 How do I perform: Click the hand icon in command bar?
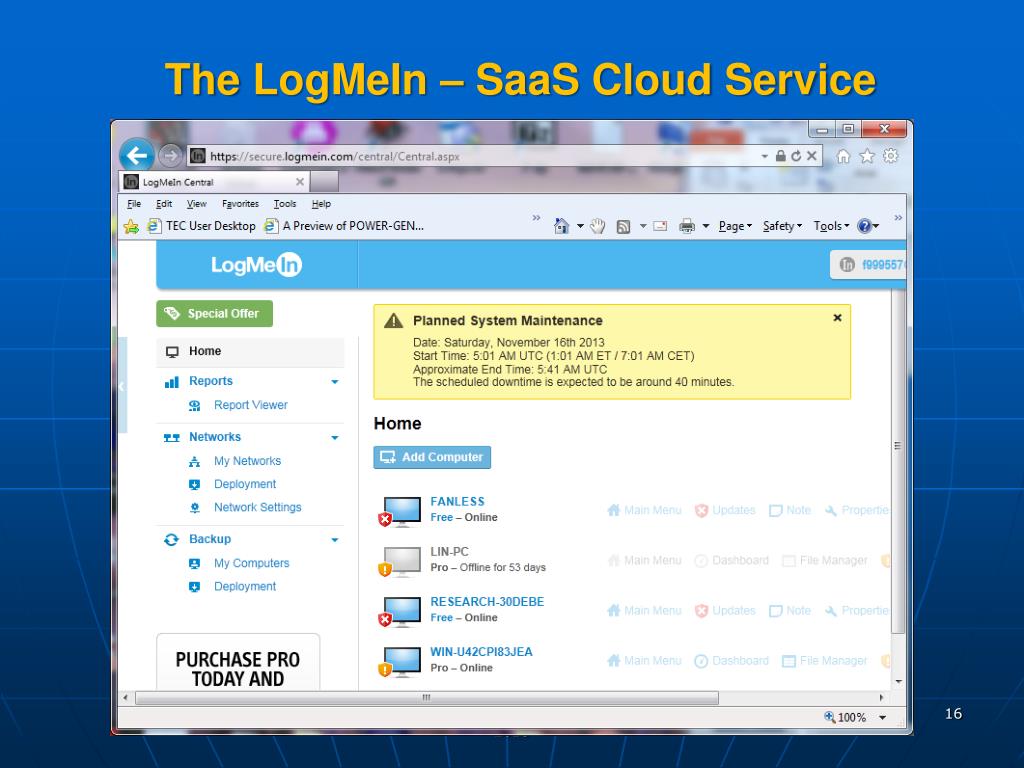598,226
